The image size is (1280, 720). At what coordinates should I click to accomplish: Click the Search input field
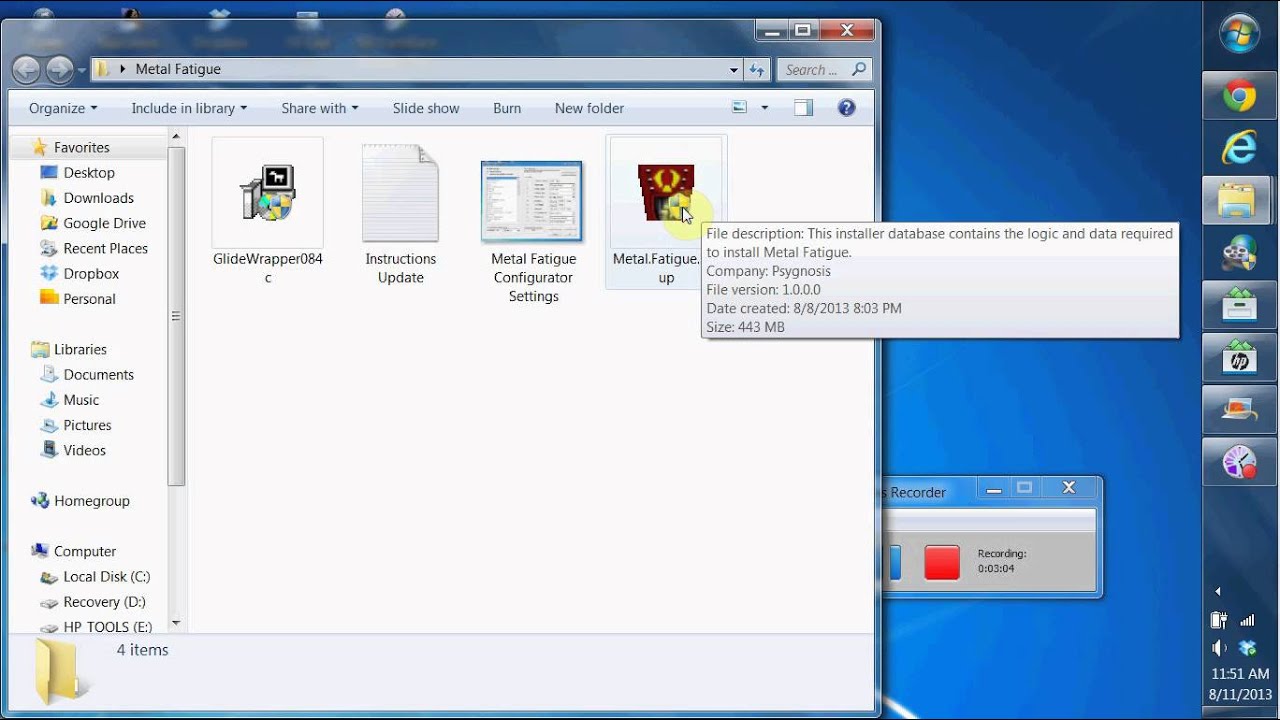pyautogui.click(x=825, y=70)
